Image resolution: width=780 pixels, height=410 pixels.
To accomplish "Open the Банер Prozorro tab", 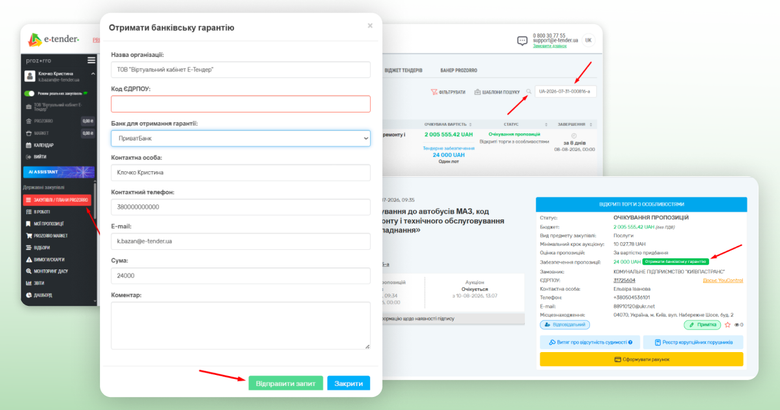I will point(459,71).
